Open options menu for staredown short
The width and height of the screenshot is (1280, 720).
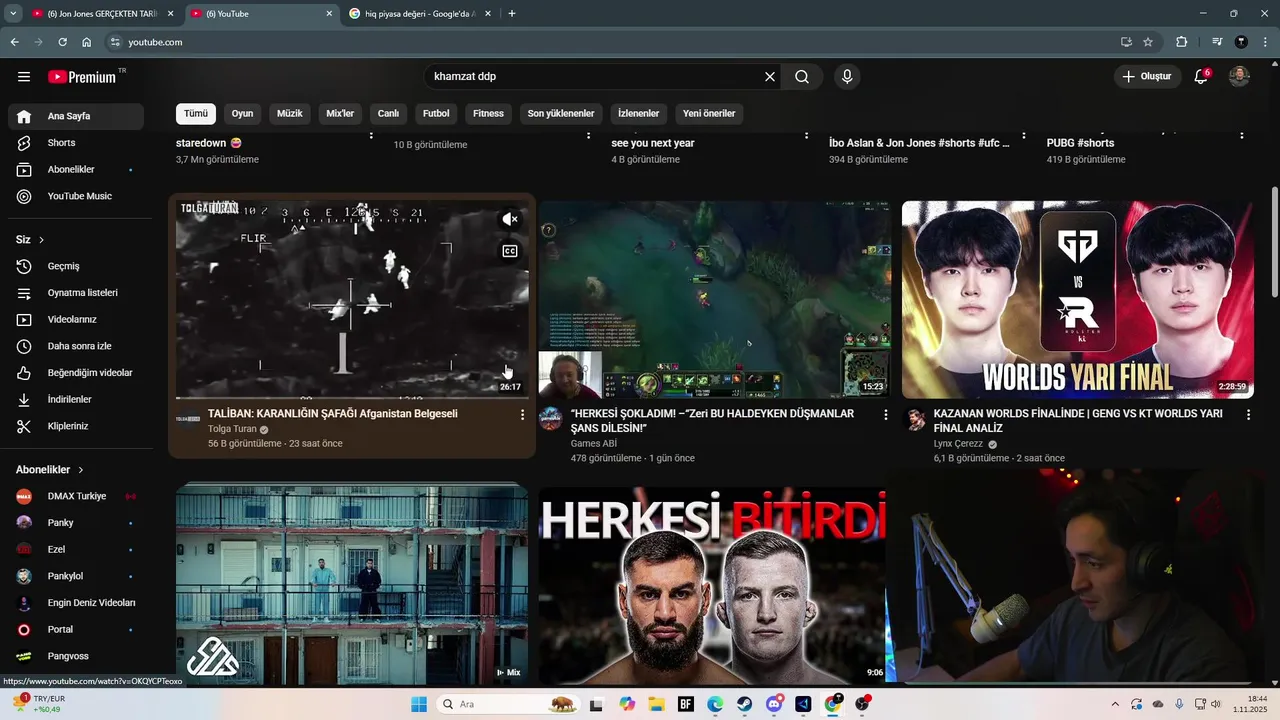click(372, 135)
